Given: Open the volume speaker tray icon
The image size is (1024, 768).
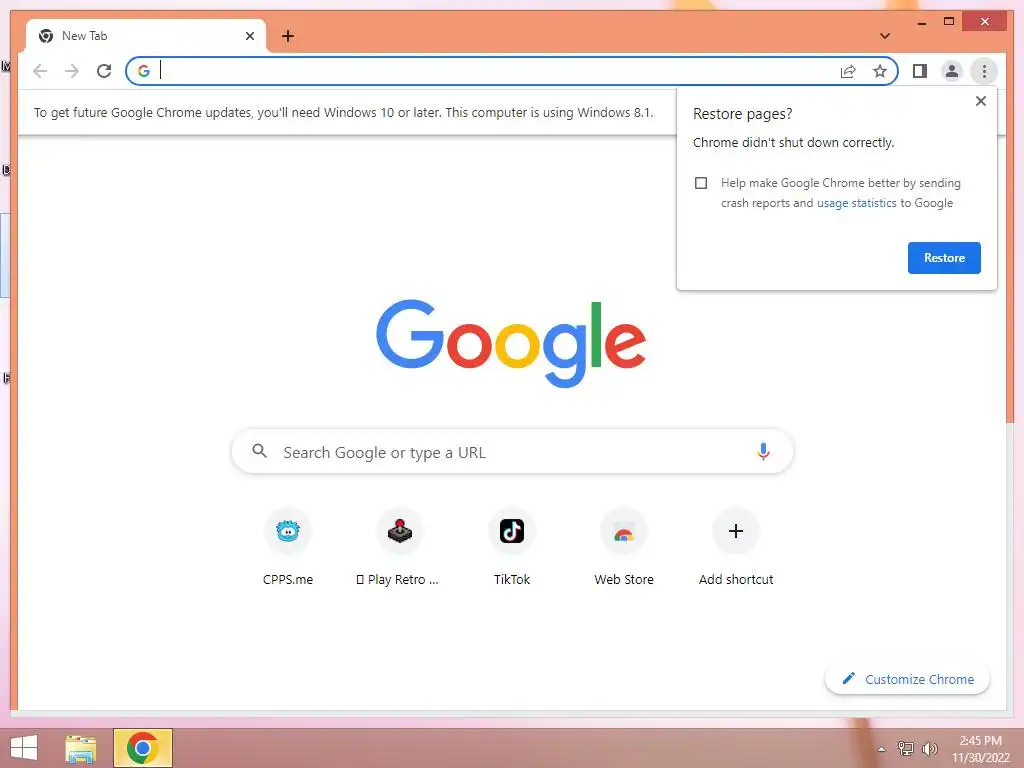Looking at the screenshot, I should (929, 748).
